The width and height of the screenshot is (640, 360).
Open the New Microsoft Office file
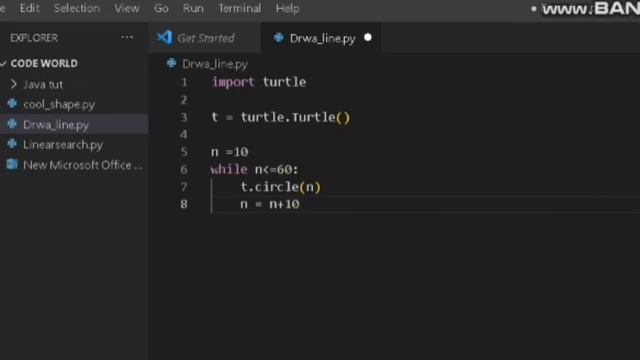click(x=83, y=165)
